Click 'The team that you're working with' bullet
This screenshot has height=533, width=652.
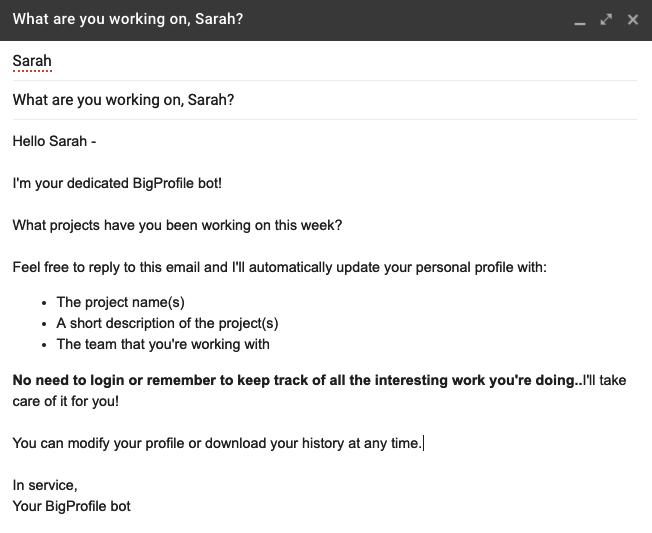[163, 344]
